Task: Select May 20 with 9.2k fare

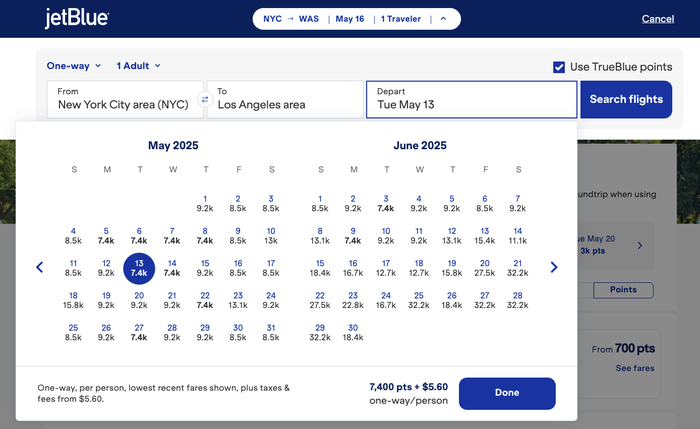Action: point(139,300)
